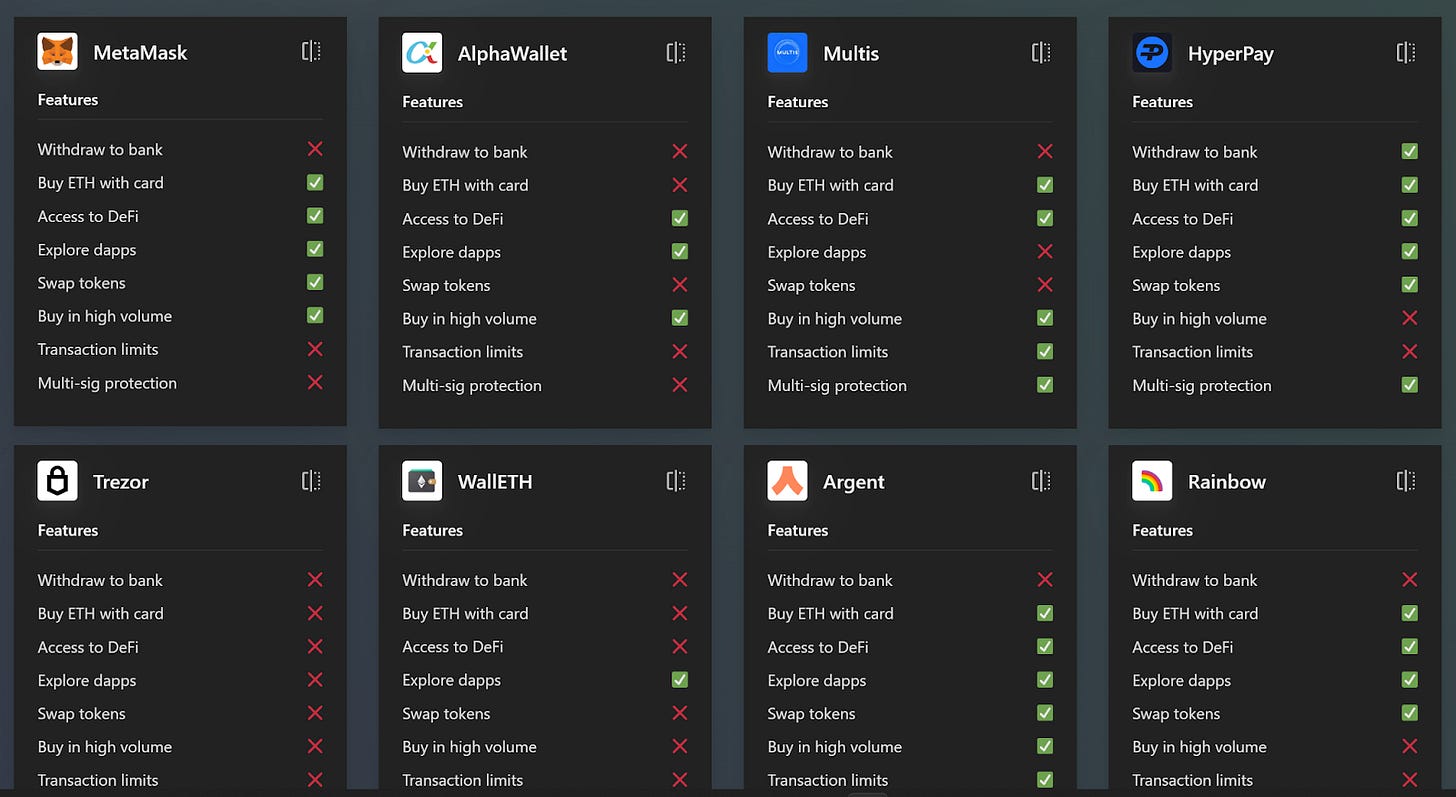Click red X for MetaMask Multi-sig protection
Image resolution: width=1456 pixels, height=797 pixels.
tap(315, 382)
